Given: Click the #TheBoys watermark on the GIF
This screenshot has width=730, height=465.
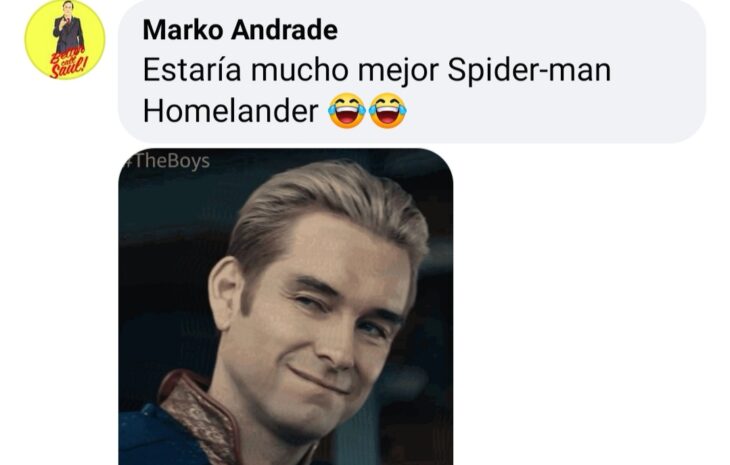Looking at the screenshot, I should click(x=167, y=161).
